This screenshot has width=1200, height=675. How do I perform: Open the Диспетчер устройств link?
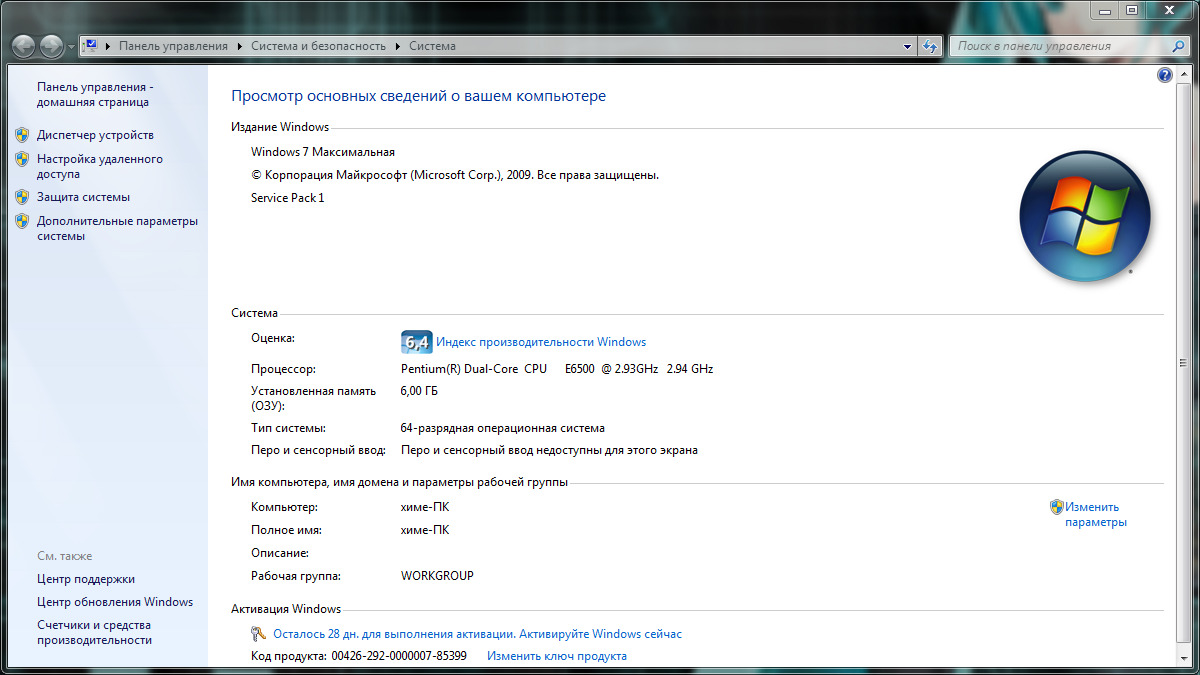95,135
